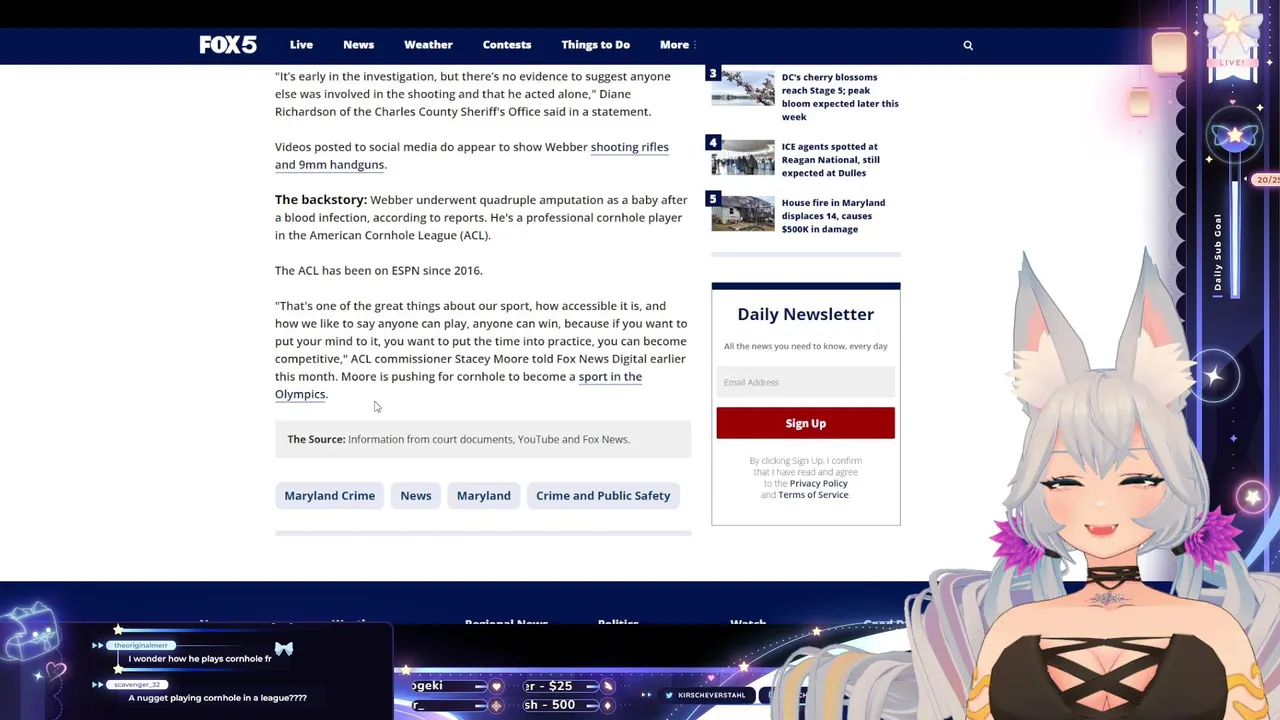Click the red Sign Up button
This screenshot has height=720, width=1280.
(805, 423)
